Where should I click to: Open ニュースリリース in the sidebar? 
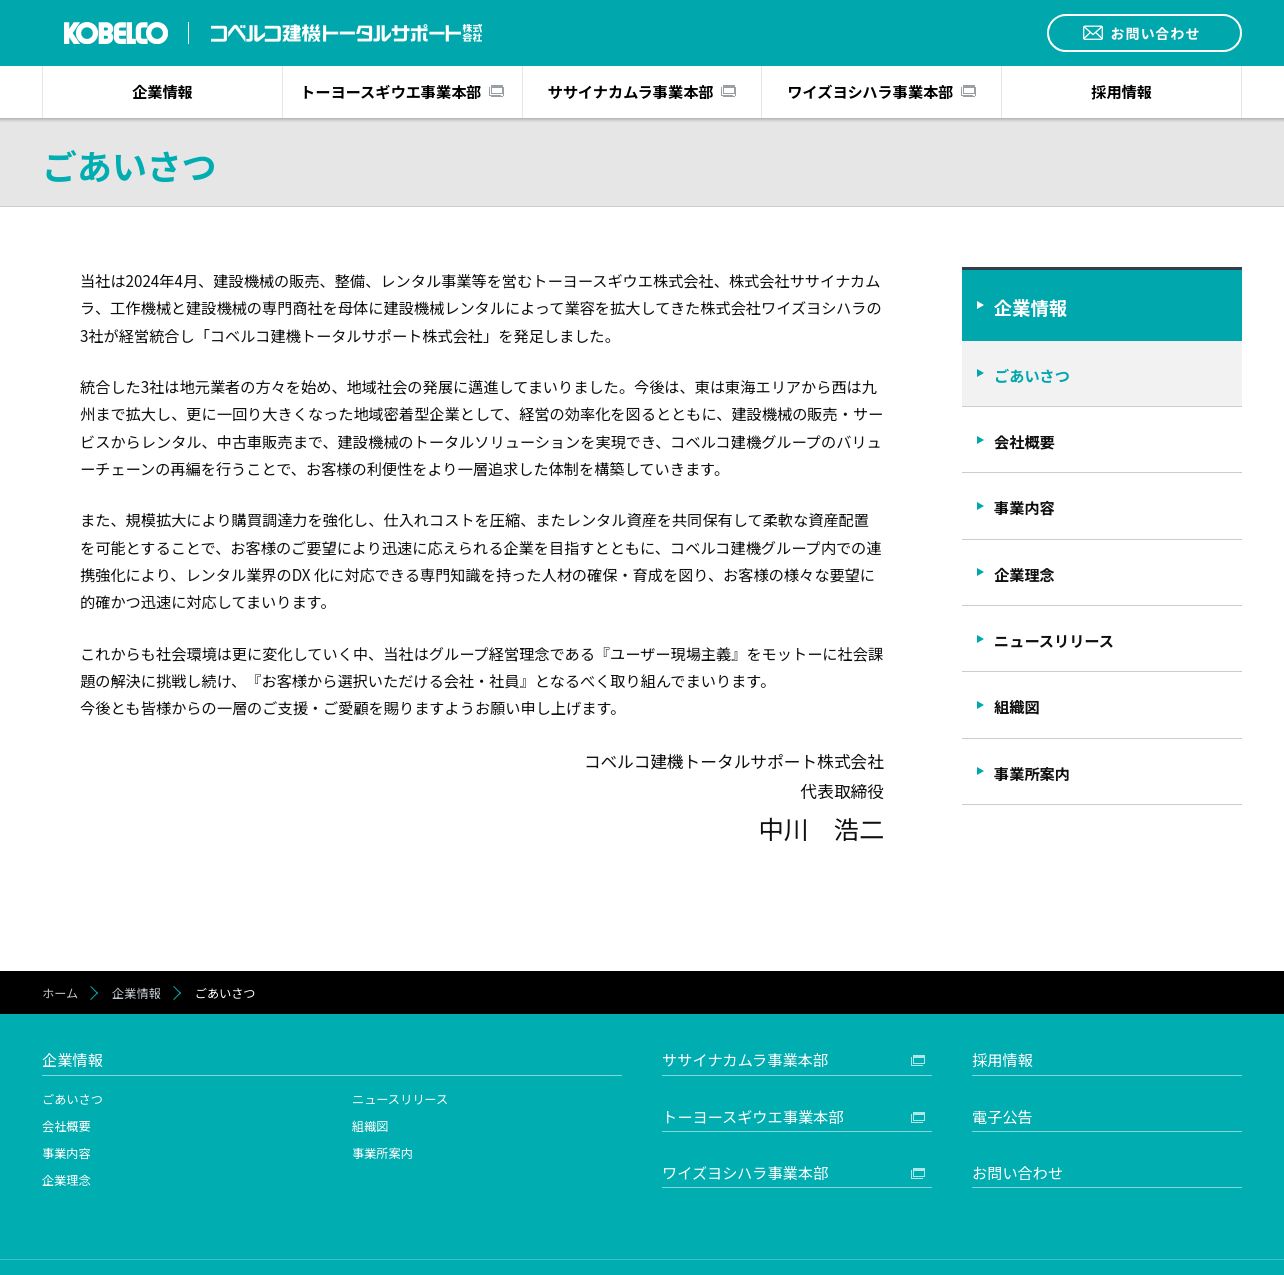click(1102, 639)
